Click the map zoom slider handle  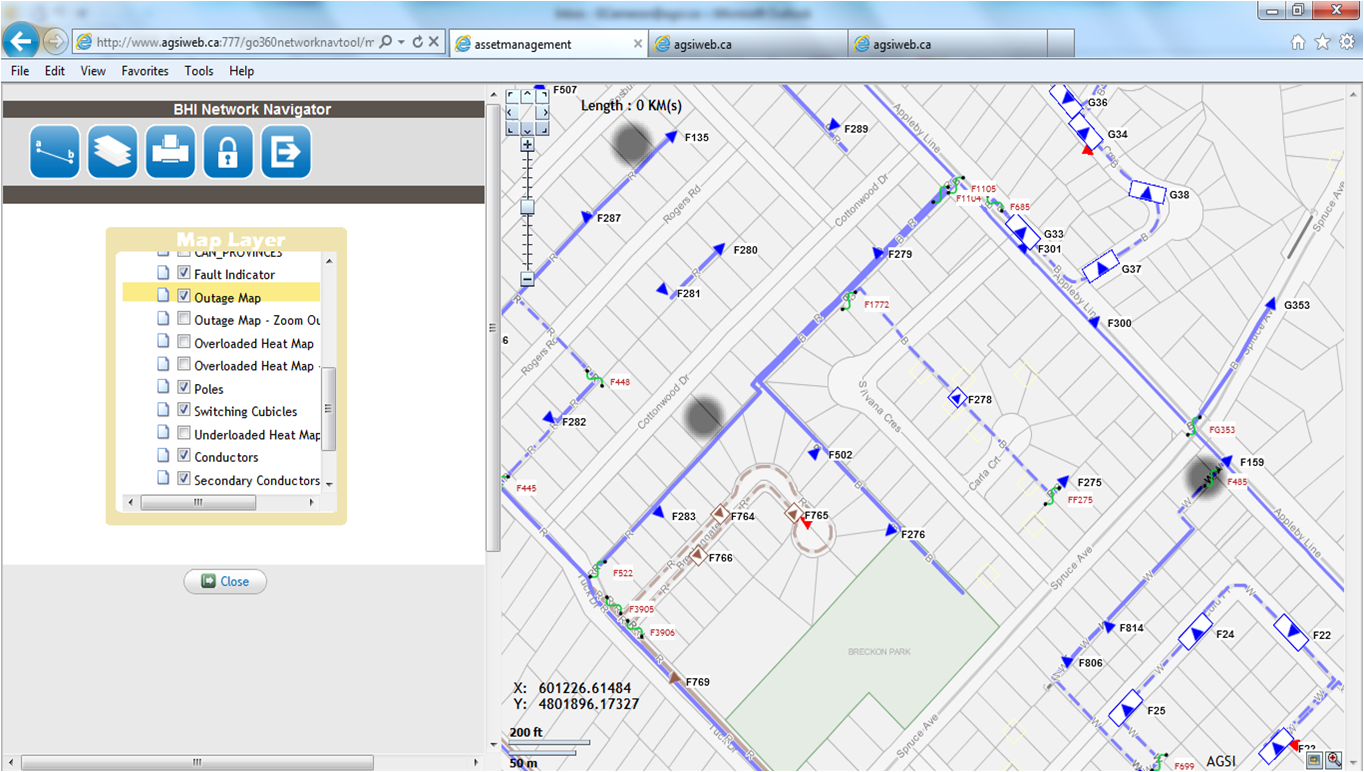click(x=527, y=207)
